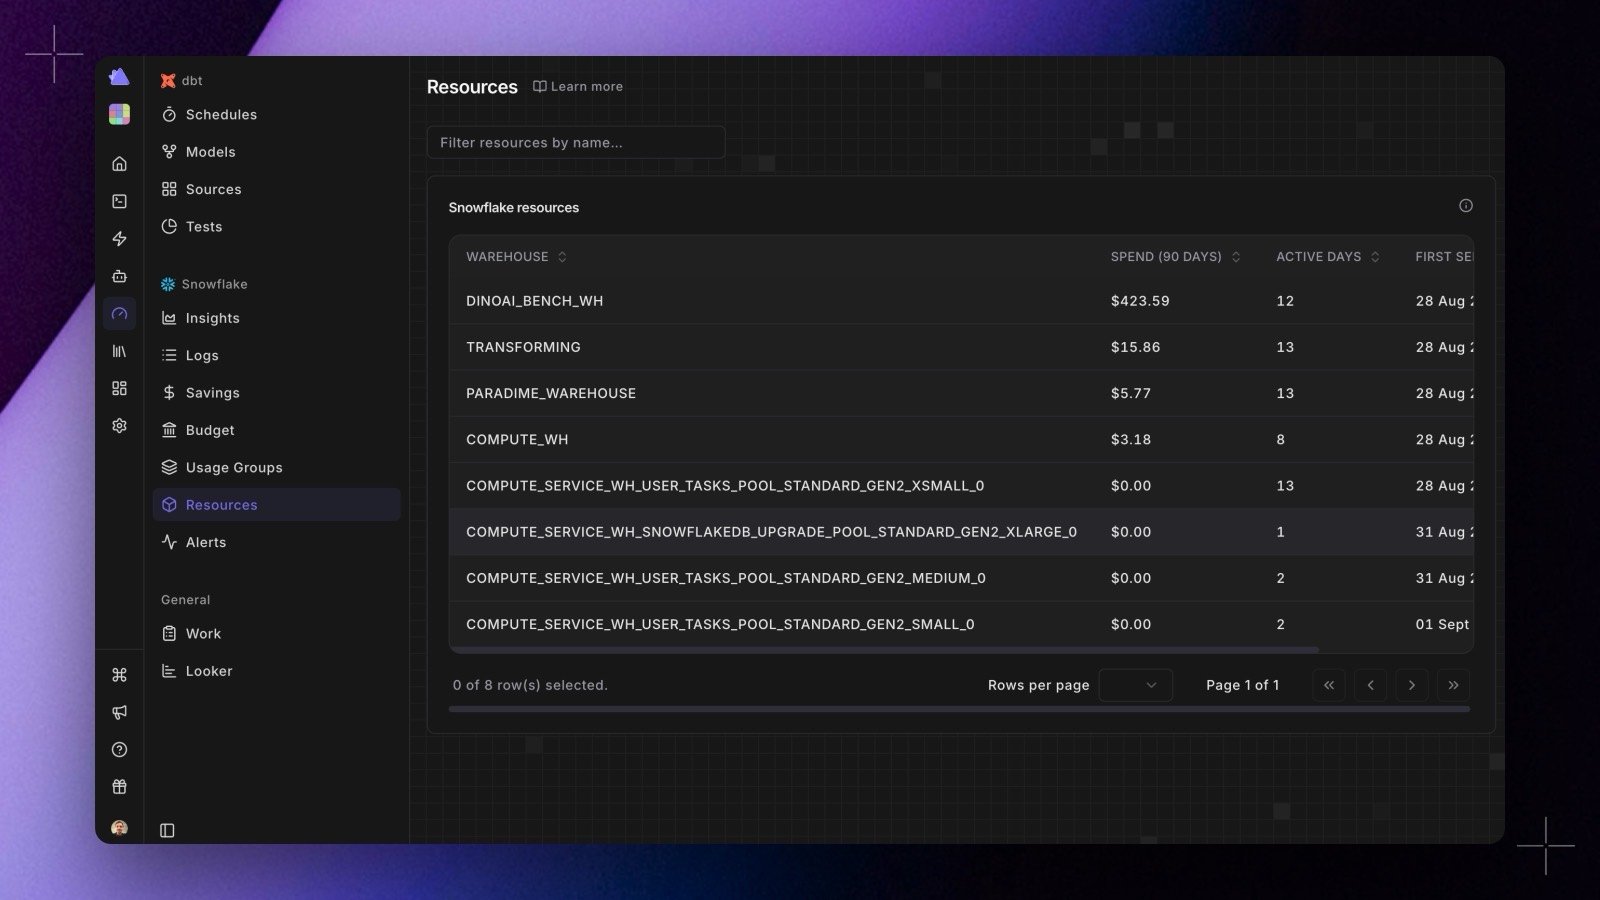The width and height of the screenshot is (1600, 900).
Task: Click the Page 1 of 1 indicator
Action: point(1242,685)
